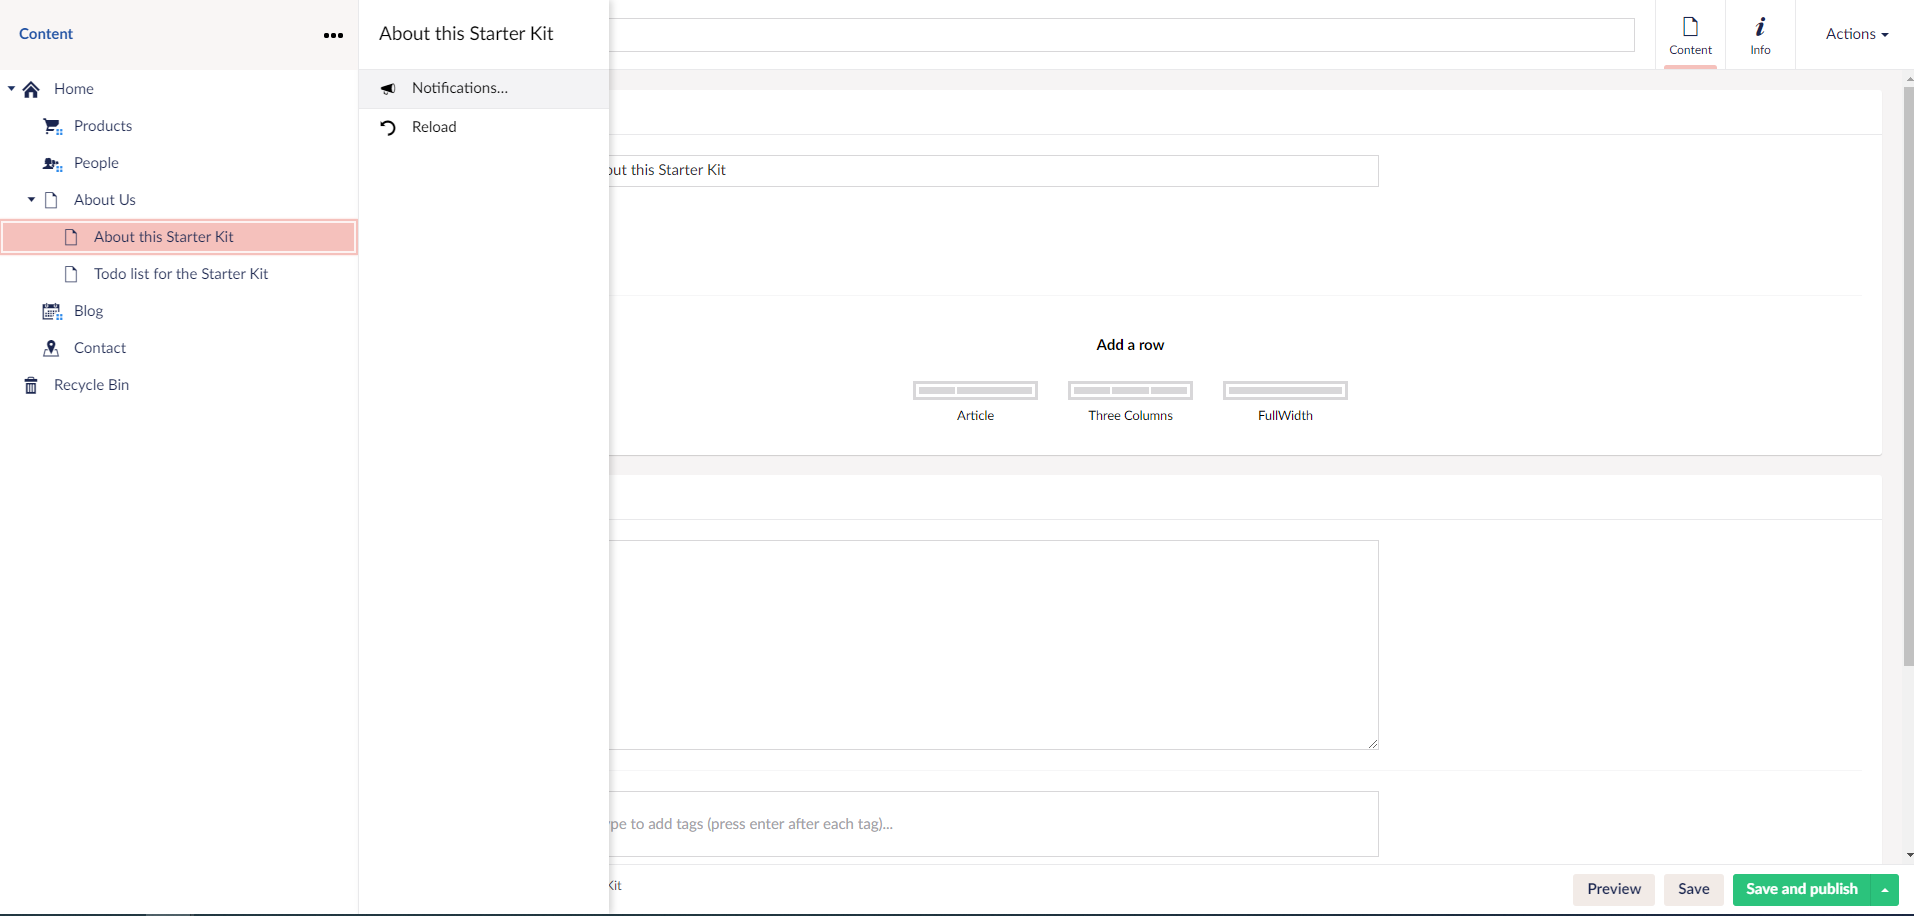Click the Home house icon

(30, 89)
